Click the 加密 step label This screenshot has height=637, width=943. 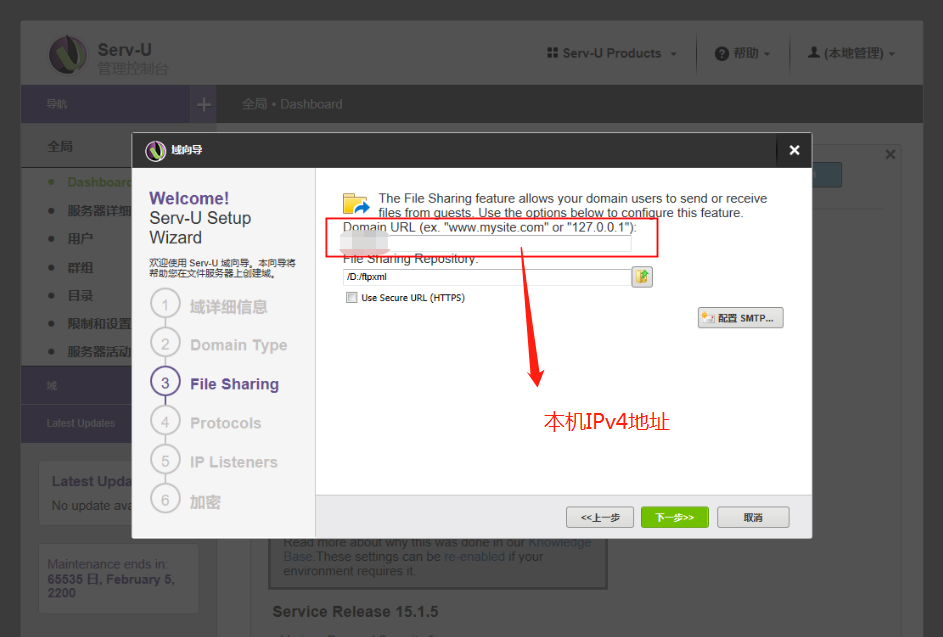pyautogui.click(x=205, y=502)
